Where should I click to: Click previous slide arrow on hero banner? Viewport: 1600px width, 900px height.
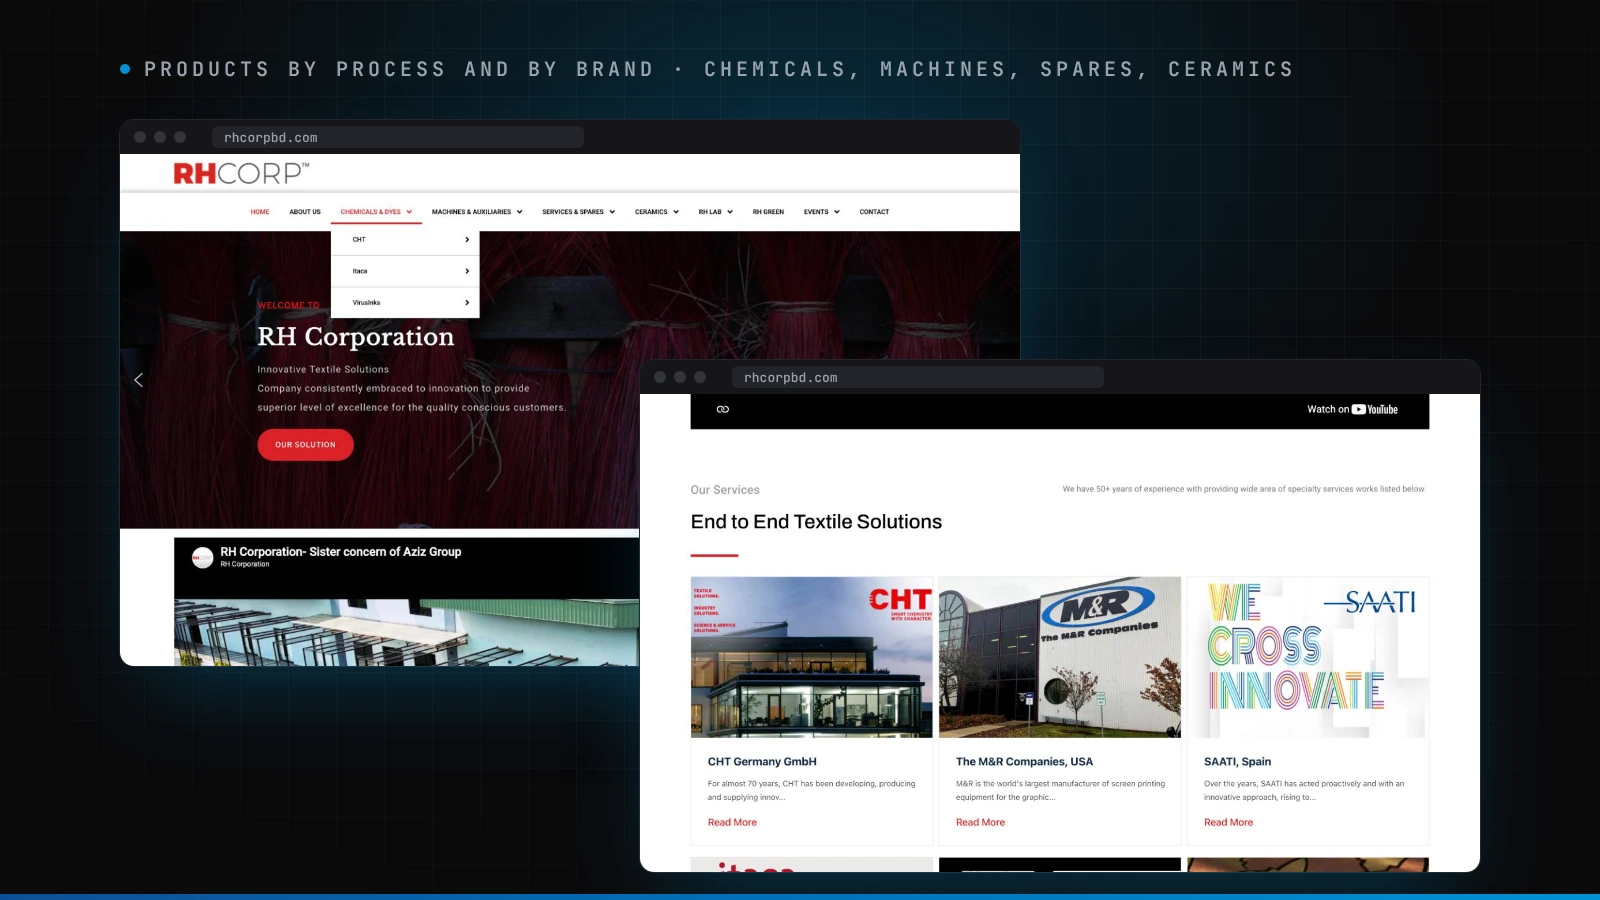(139, 380)
